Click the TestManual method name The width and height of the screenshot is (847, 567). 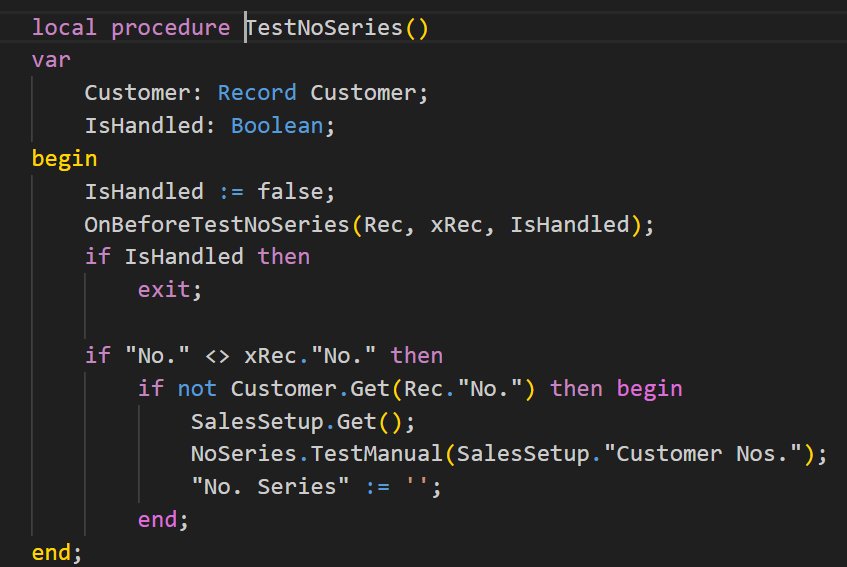click(377, 454)
